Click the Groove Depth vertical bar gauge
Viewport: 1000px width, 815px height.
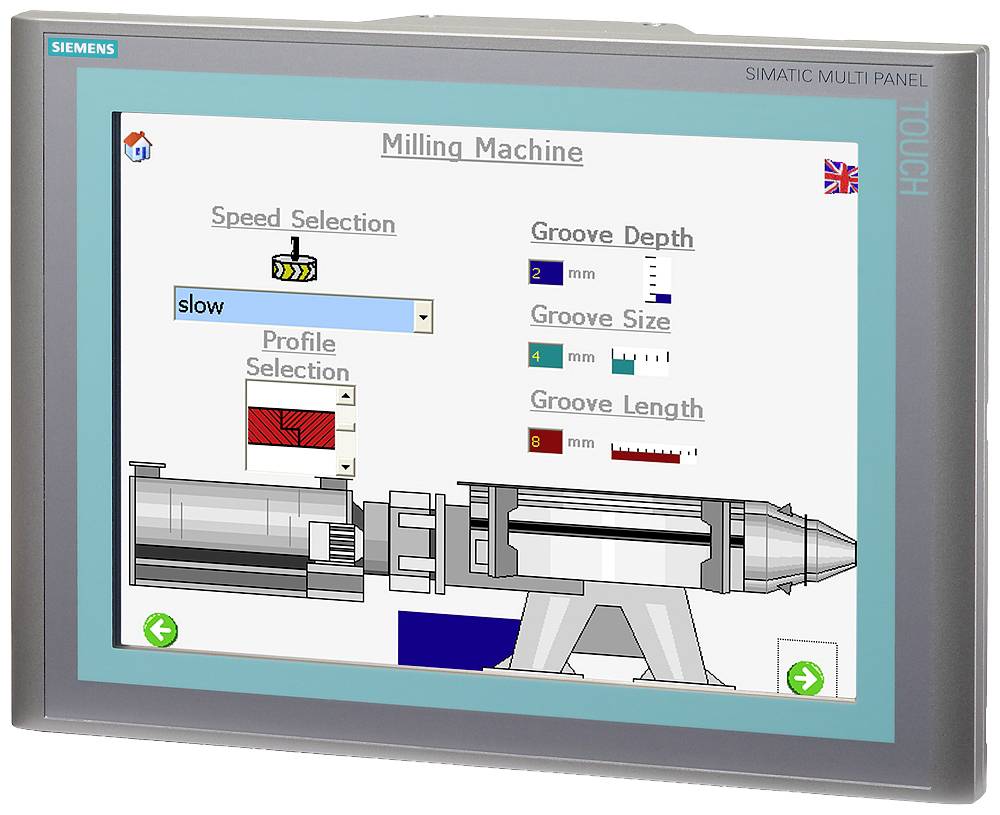coord(658,280)
